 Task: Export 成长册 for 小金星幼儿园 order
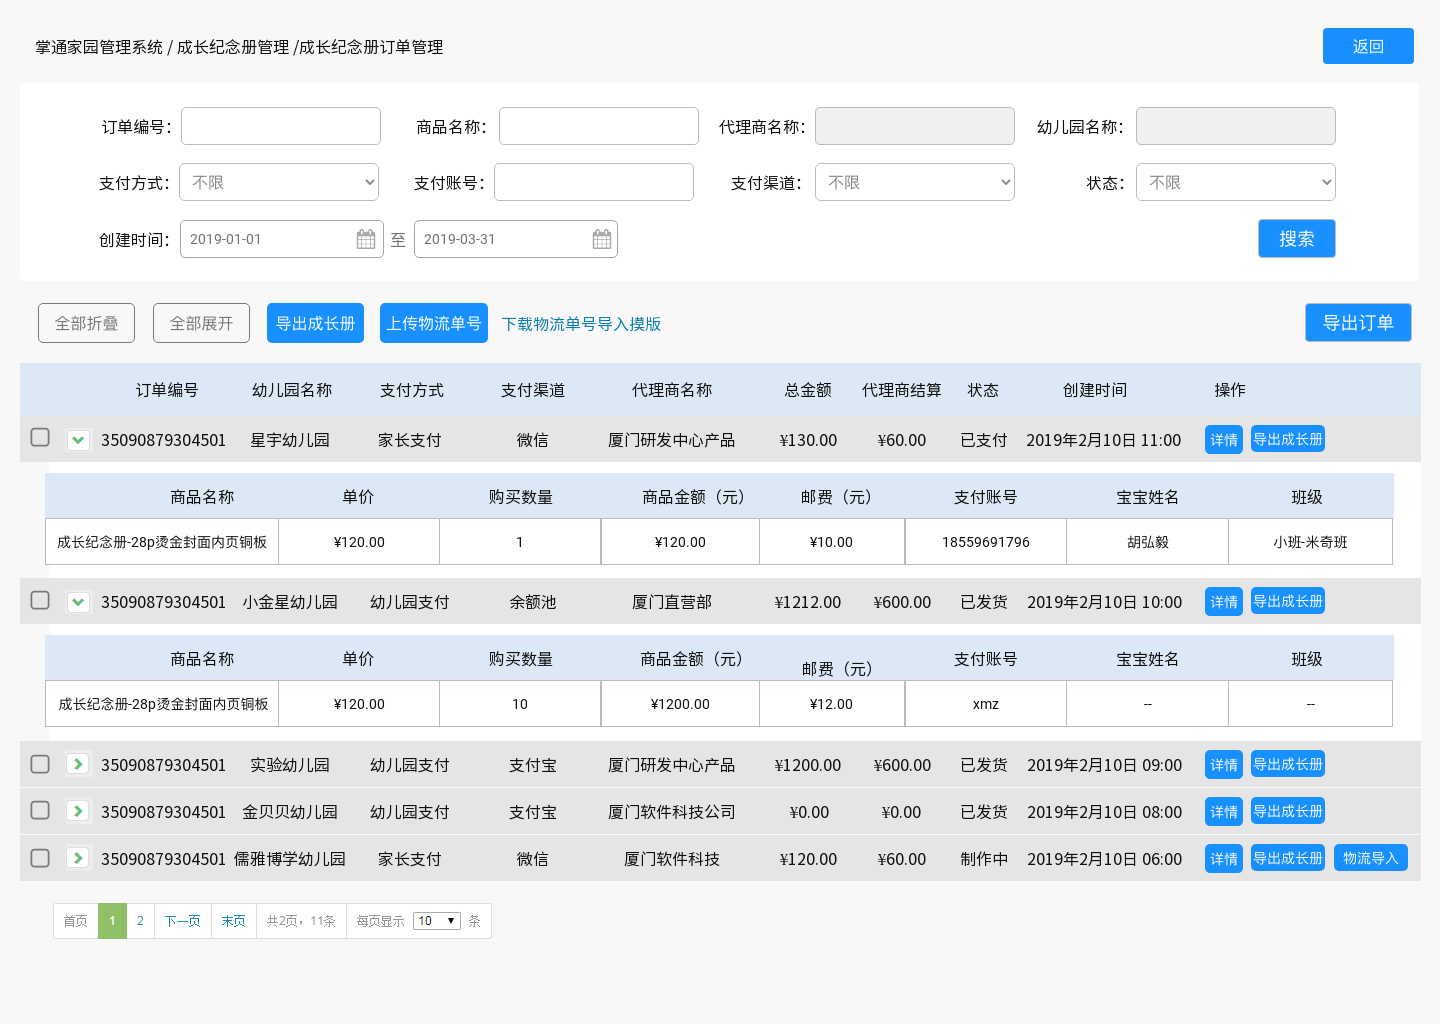pyautogui.click(x=1288, y=601)
